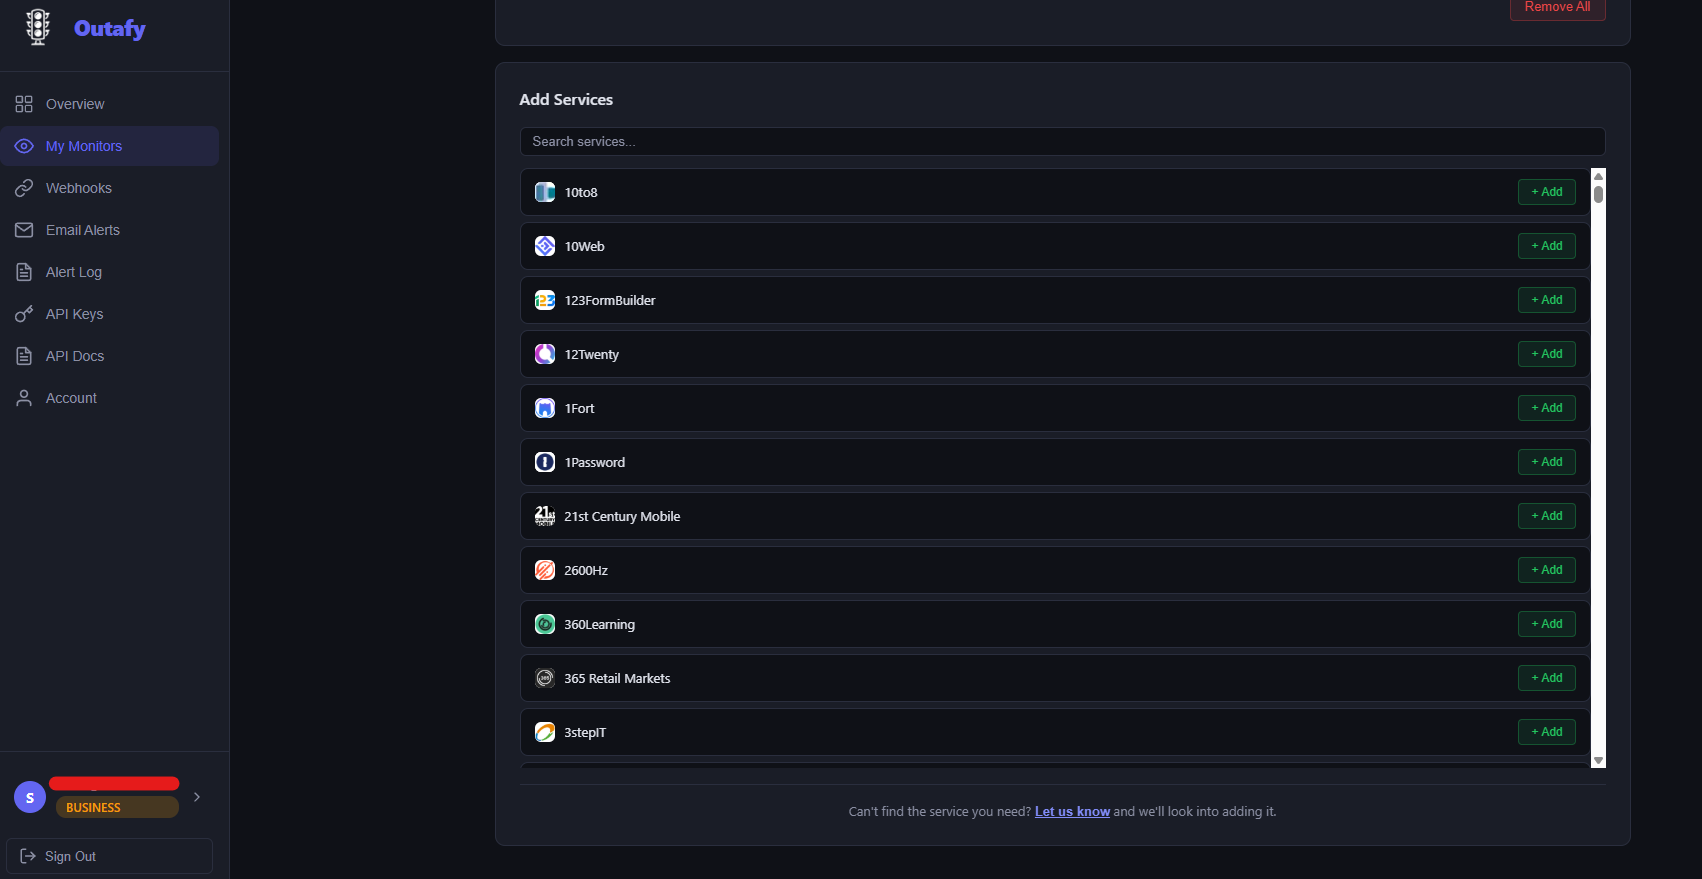Image resolution: width=1702 pixels, height=879 pixels.
Task: Add the 21st Century Mobile service
Action: 1546,516
